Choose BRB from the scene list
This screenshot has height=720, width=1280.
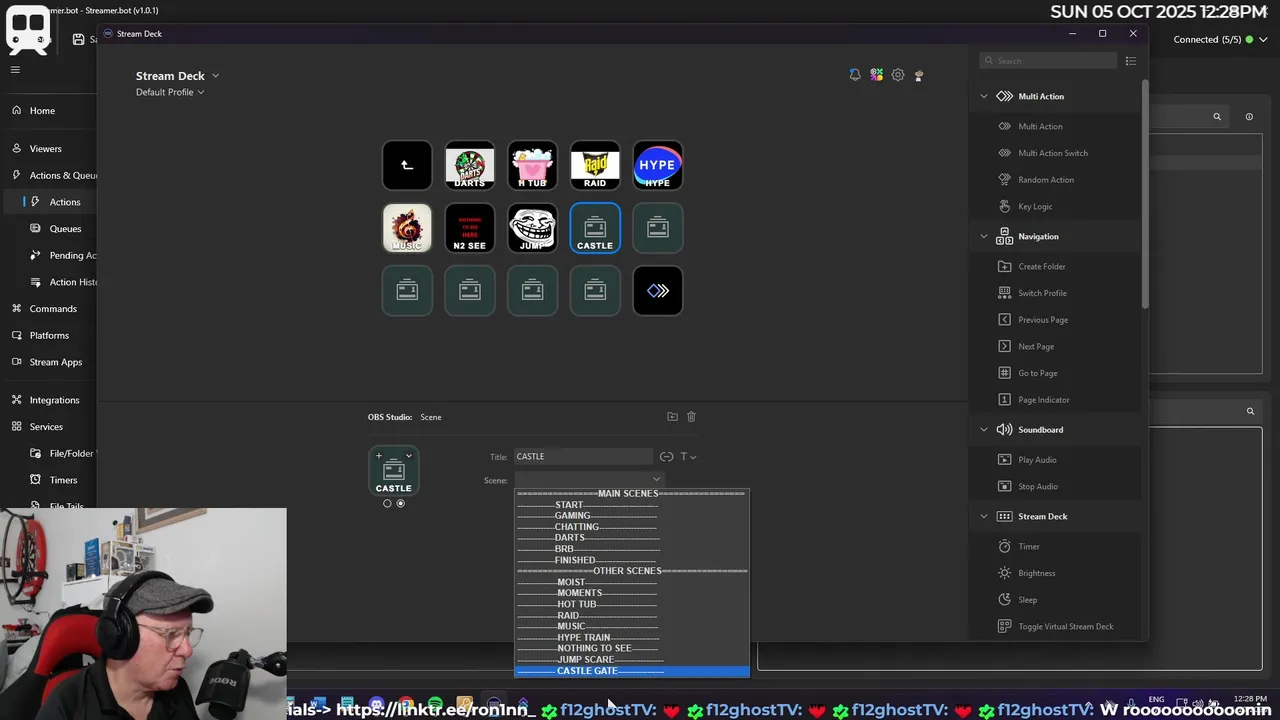[632, 549]
